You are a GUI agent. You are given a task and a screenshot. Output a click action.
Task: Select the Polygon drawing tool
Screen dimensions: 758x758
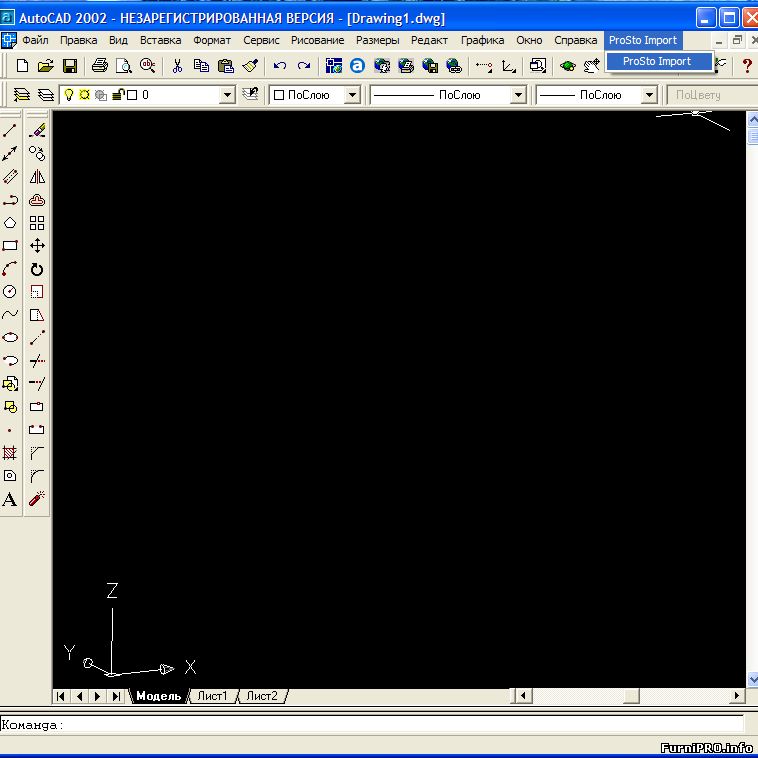pos(10,223)
